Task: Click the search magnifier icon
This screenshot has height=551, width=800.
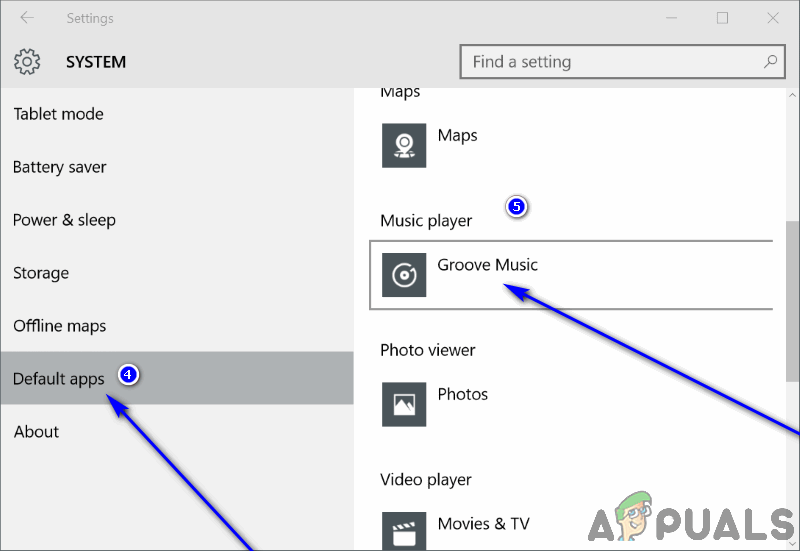Action: [x=771, y=62]
